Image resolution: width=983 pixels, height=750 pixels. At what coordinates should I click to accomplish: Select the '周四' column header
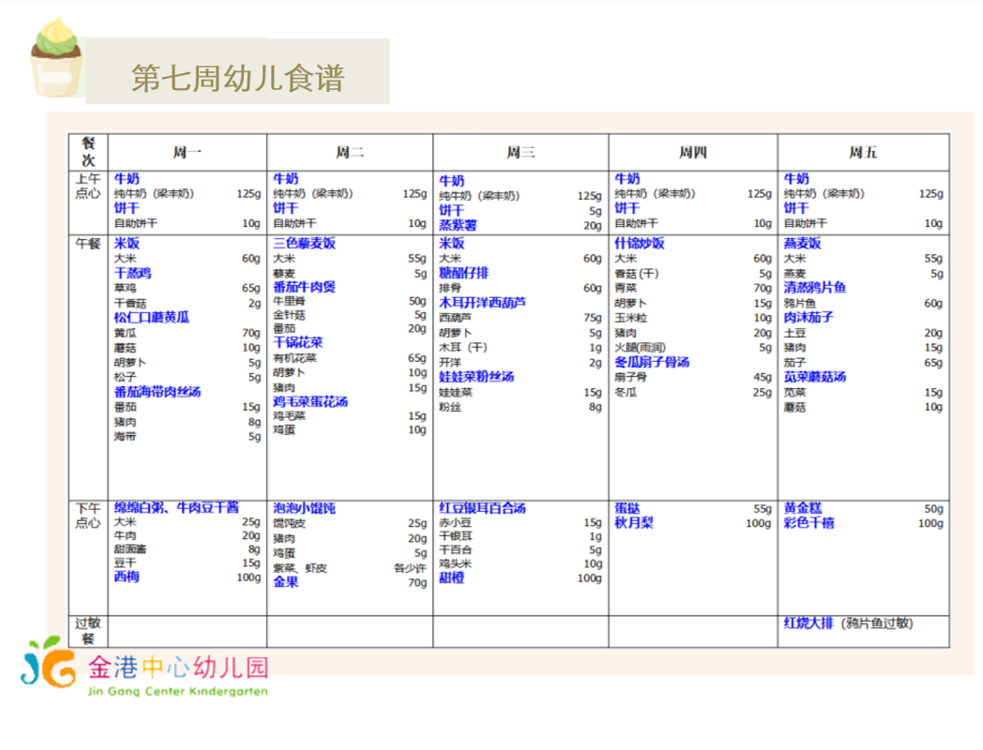[693, 152]
